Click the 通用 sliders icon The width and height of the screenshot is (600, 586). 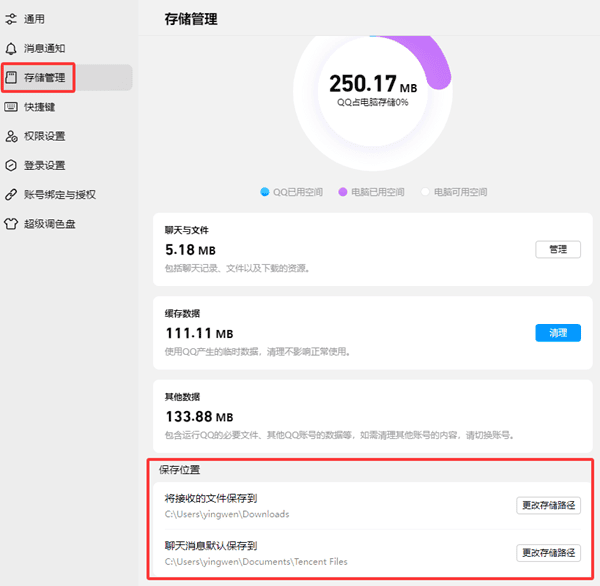point(12,19)
